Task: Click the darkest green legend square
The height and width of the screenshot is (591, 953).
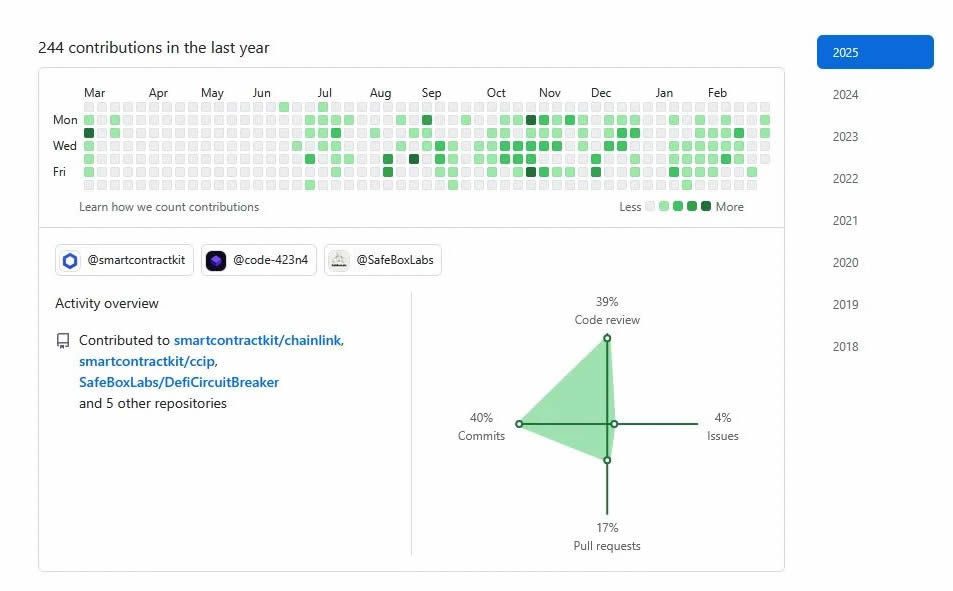Action: pyautogui.click(x=706, y=207)
